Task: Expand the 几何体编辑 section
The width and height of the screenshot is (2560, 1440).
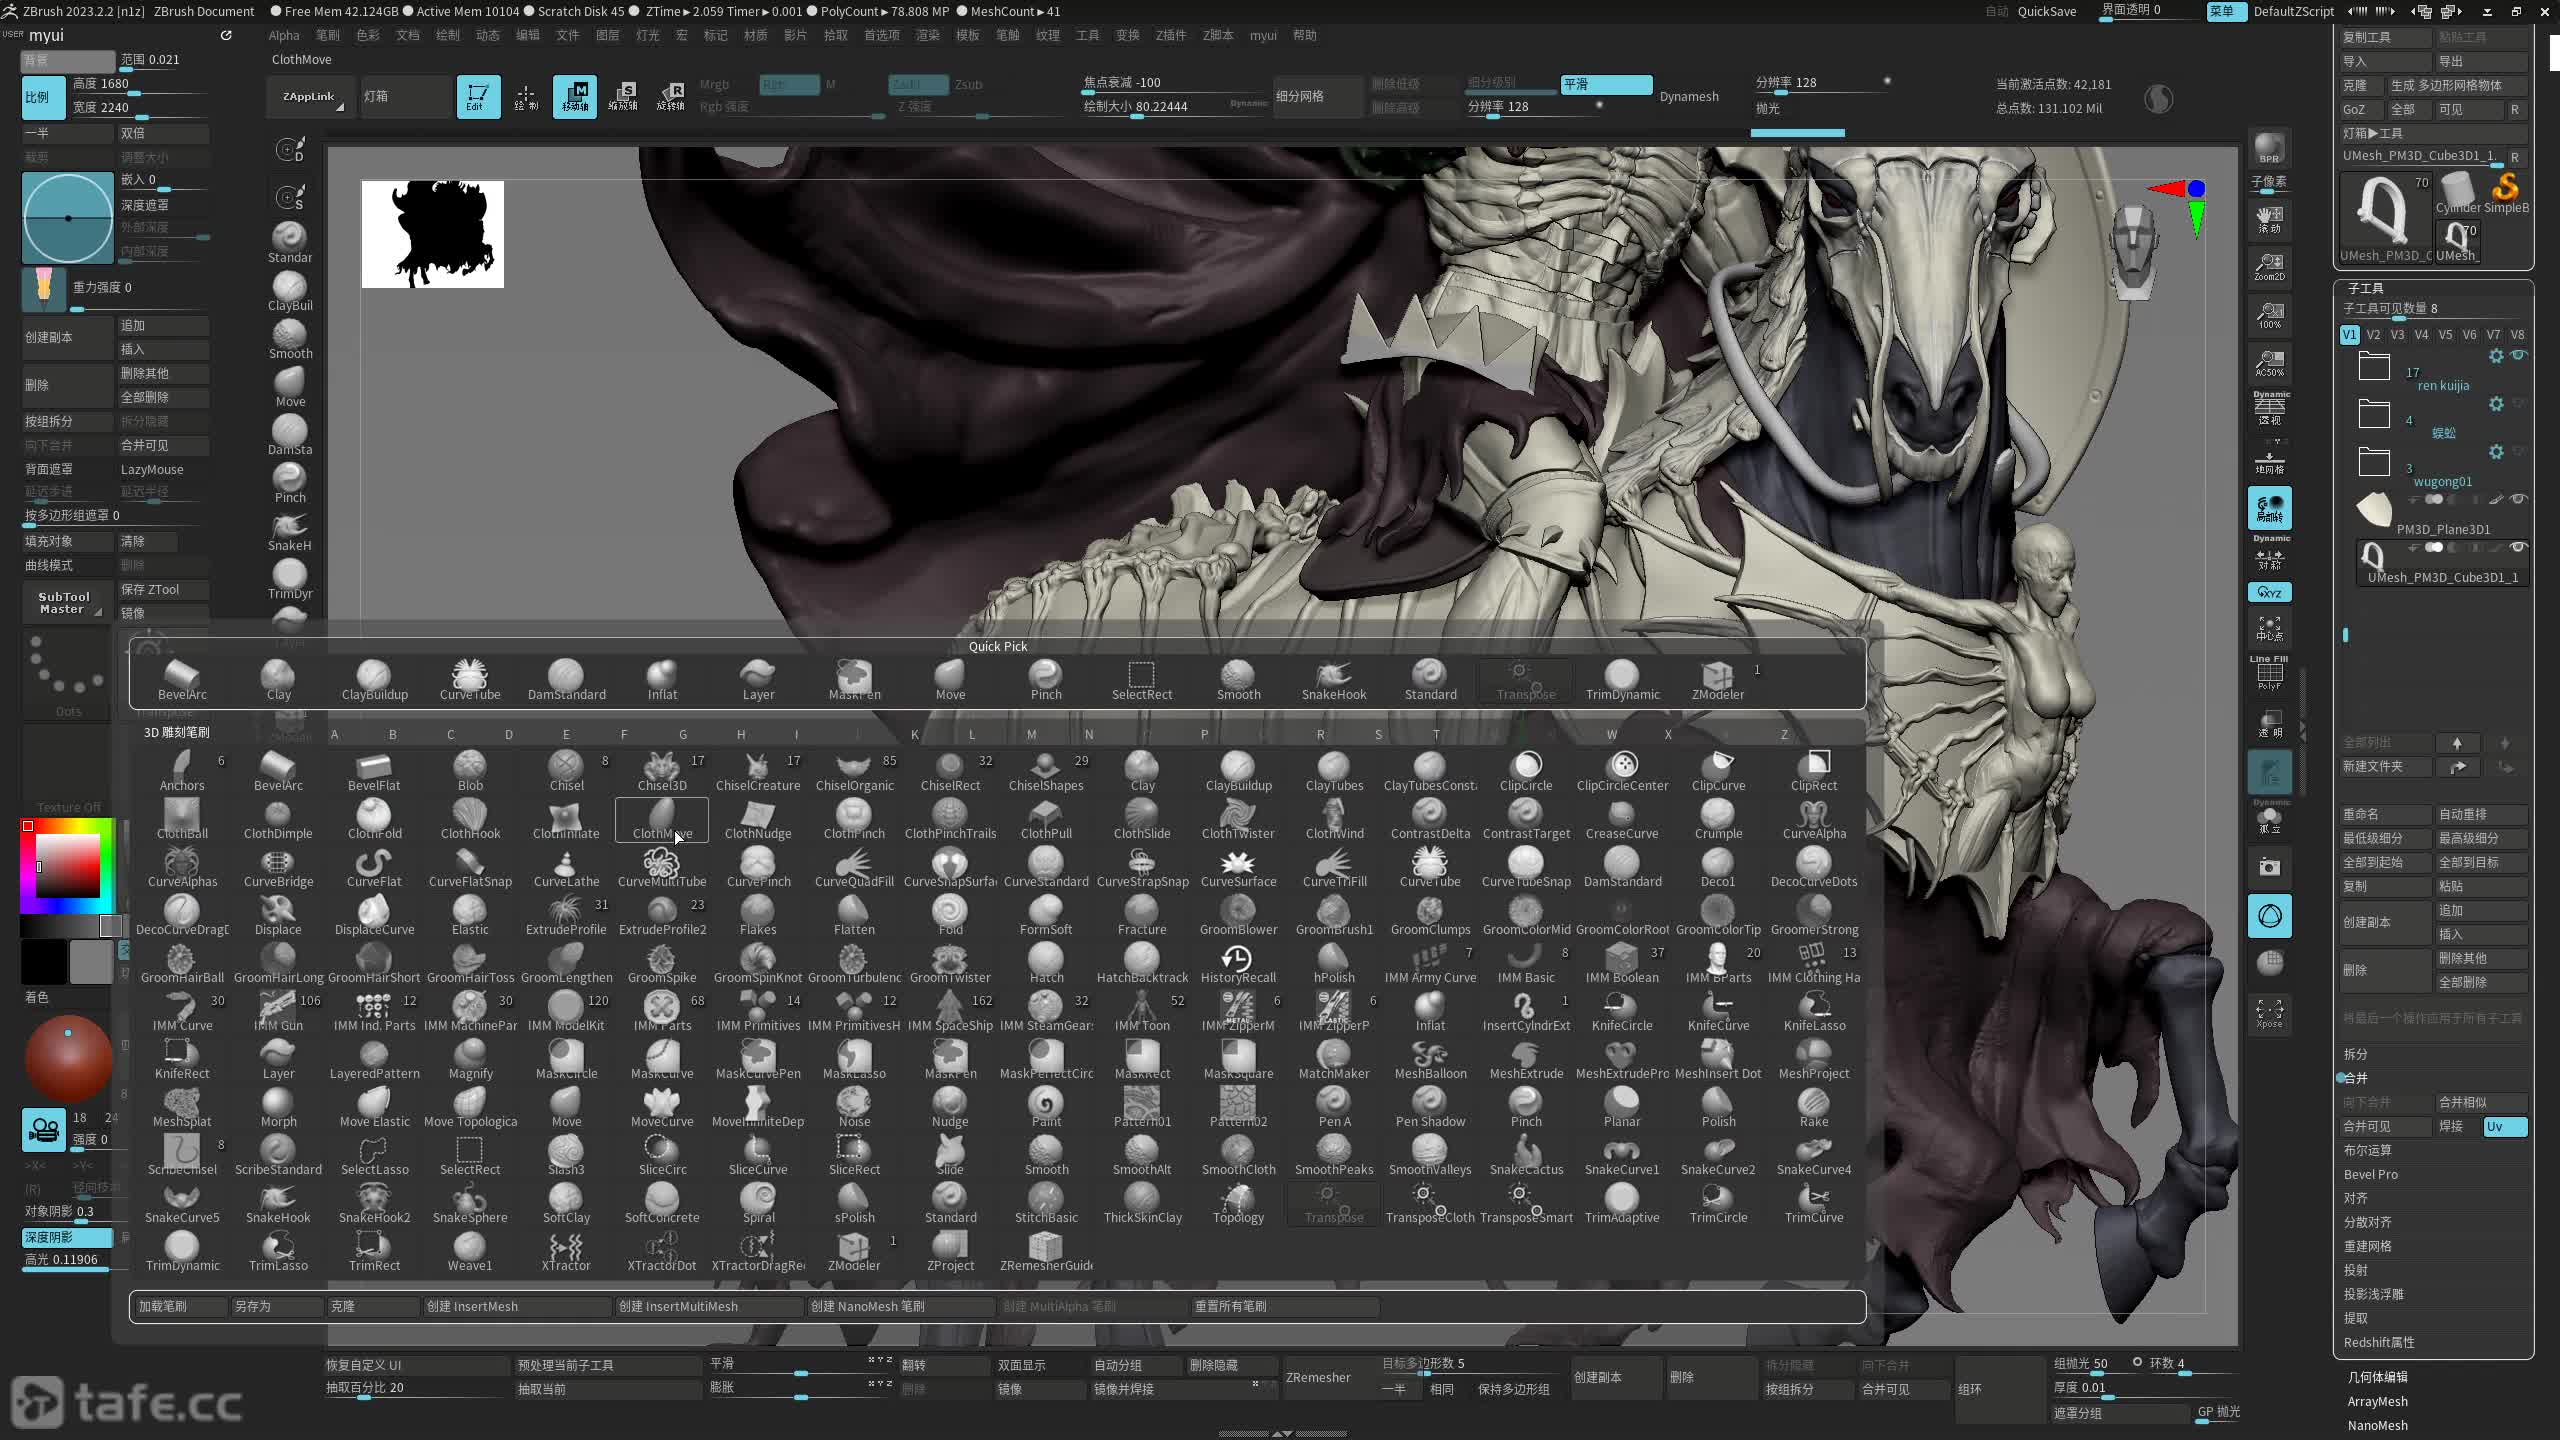Action: tap(2377, 1377)
